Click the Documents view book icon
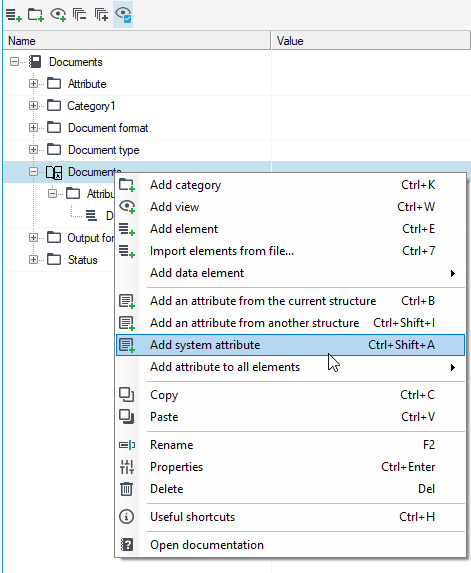 [x=54, y=172]
